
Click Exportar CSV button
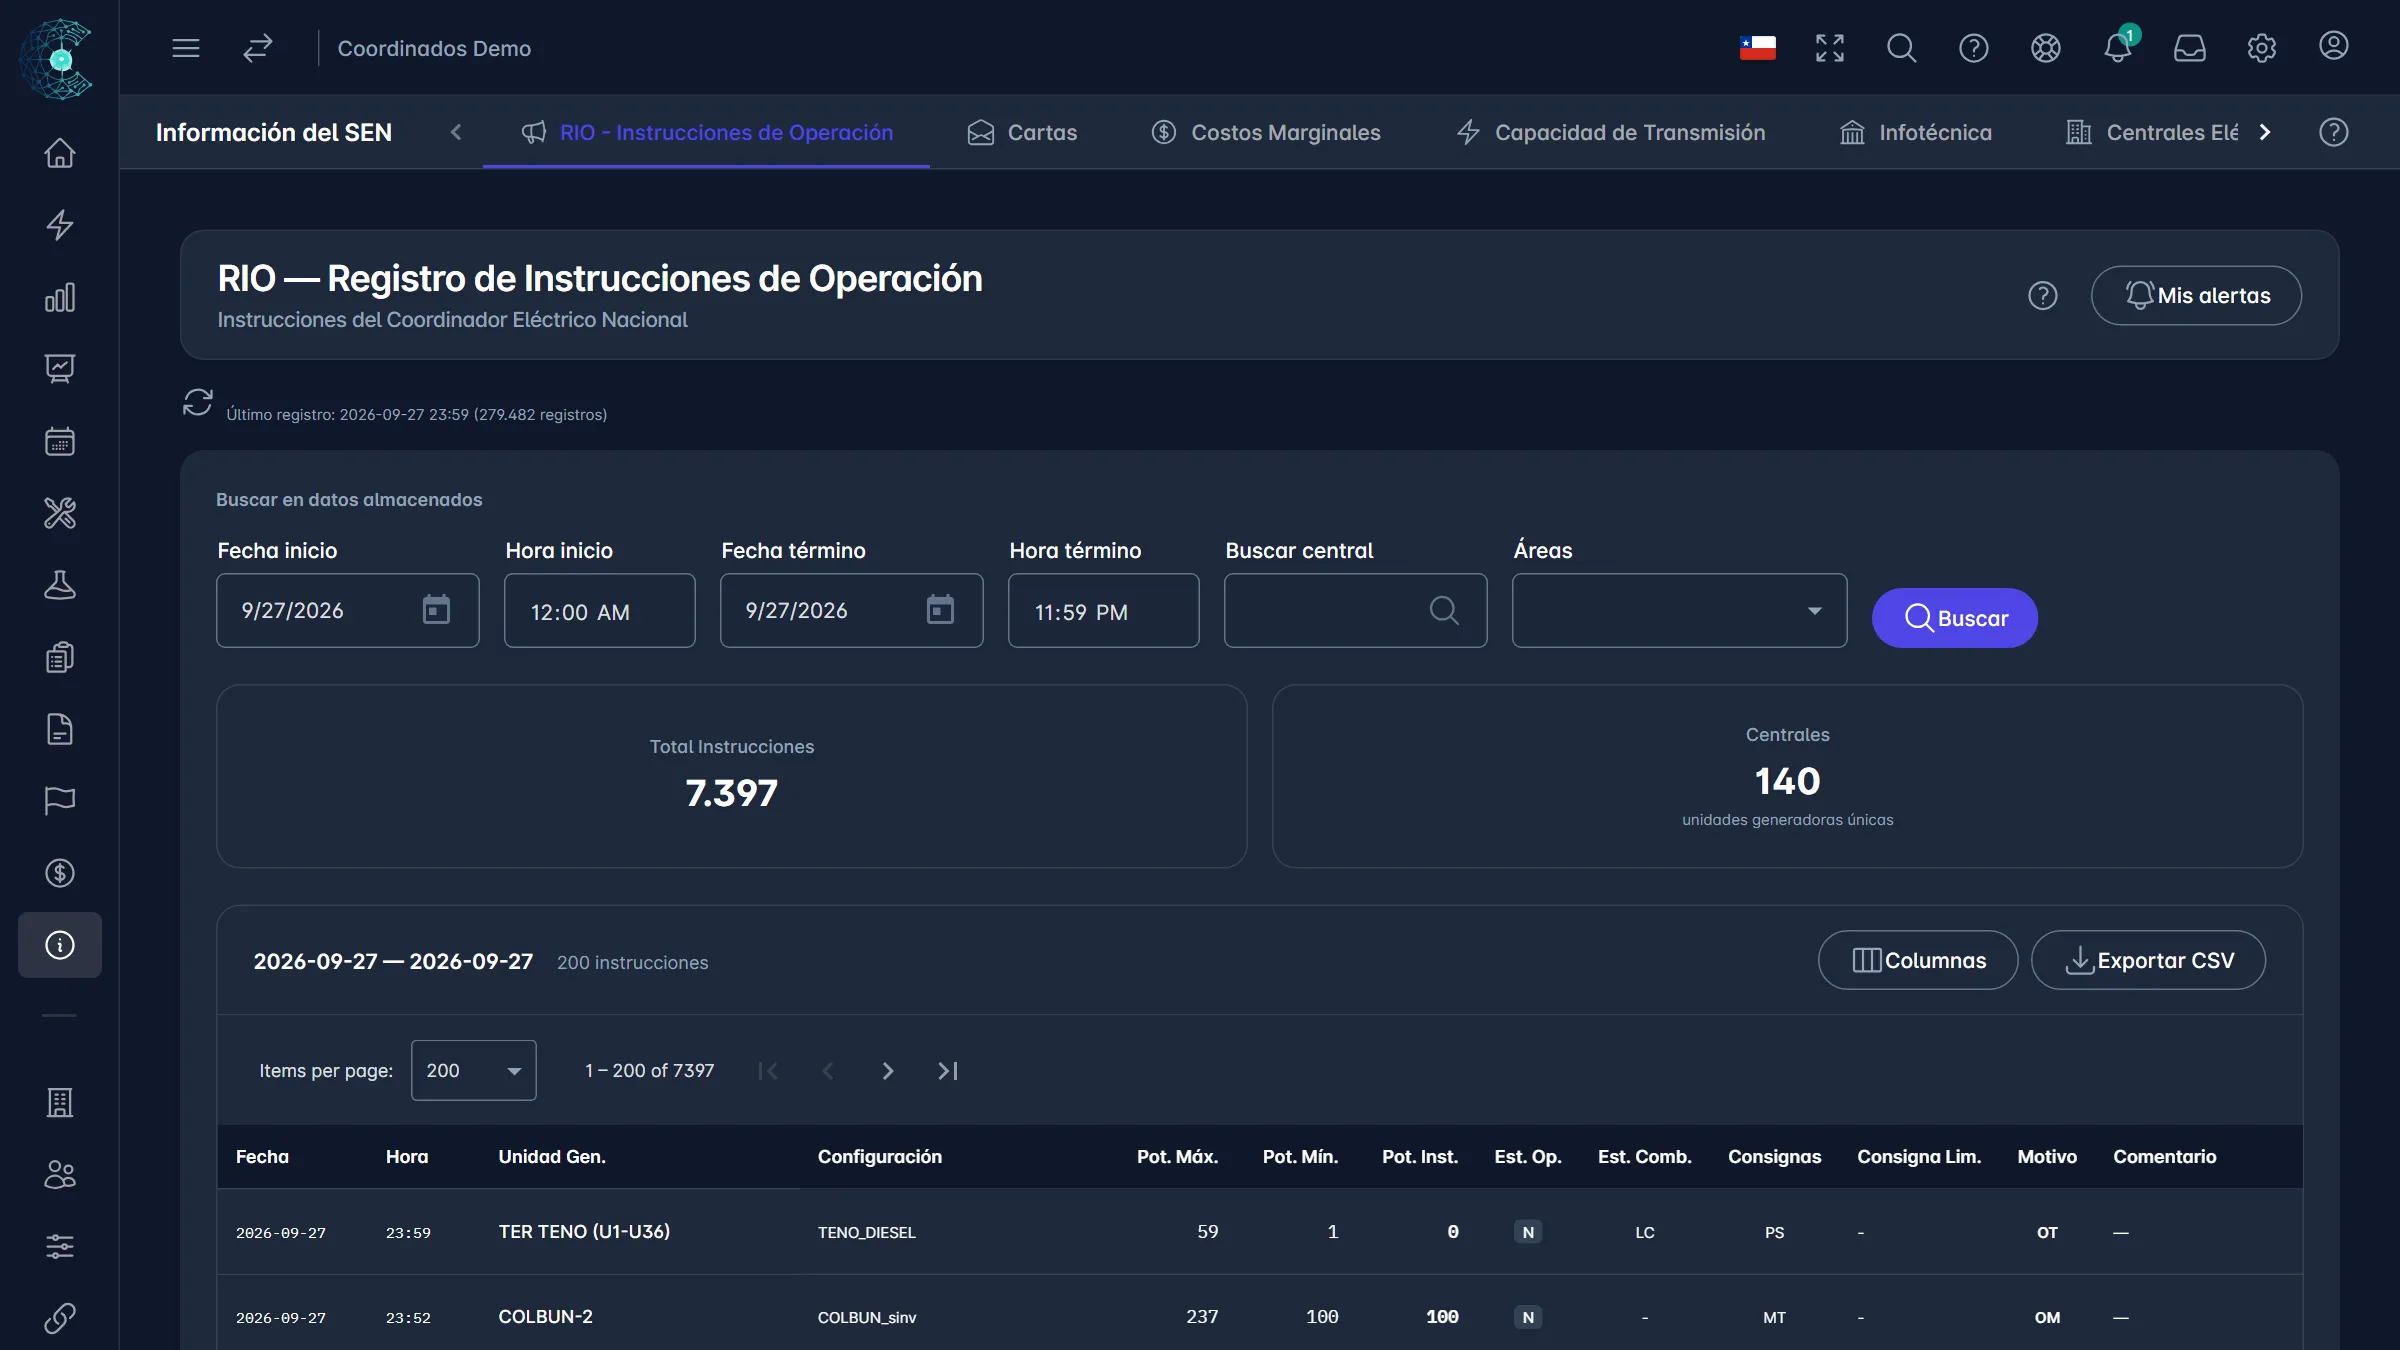(2148, 960)
